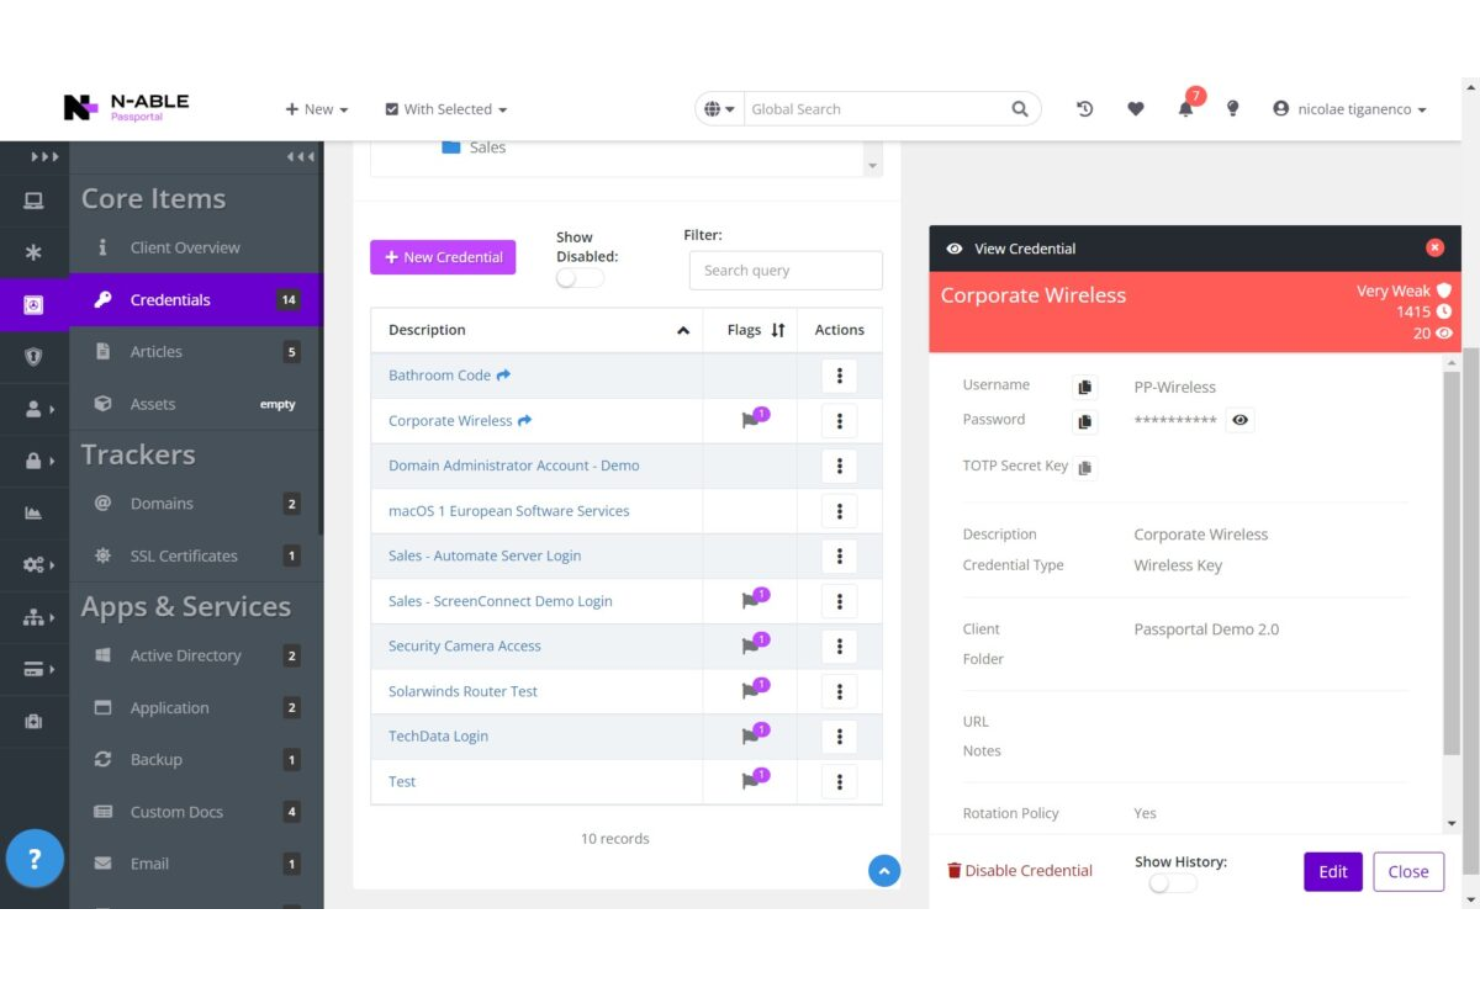
Task: Click the help question mark bubble
Action: click(36, 858)
